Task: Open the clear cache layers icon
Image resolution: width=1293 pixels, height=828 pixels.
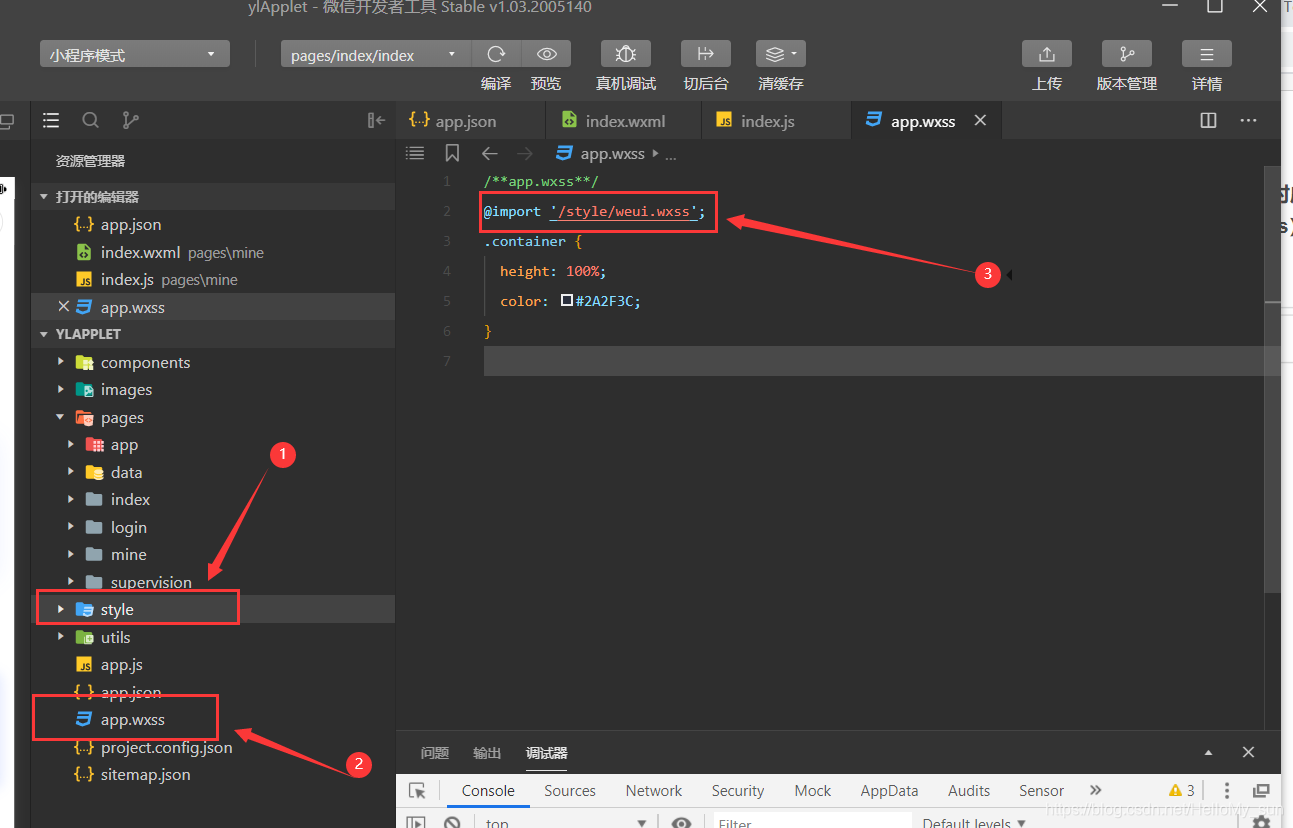Action: coord(781,54)
